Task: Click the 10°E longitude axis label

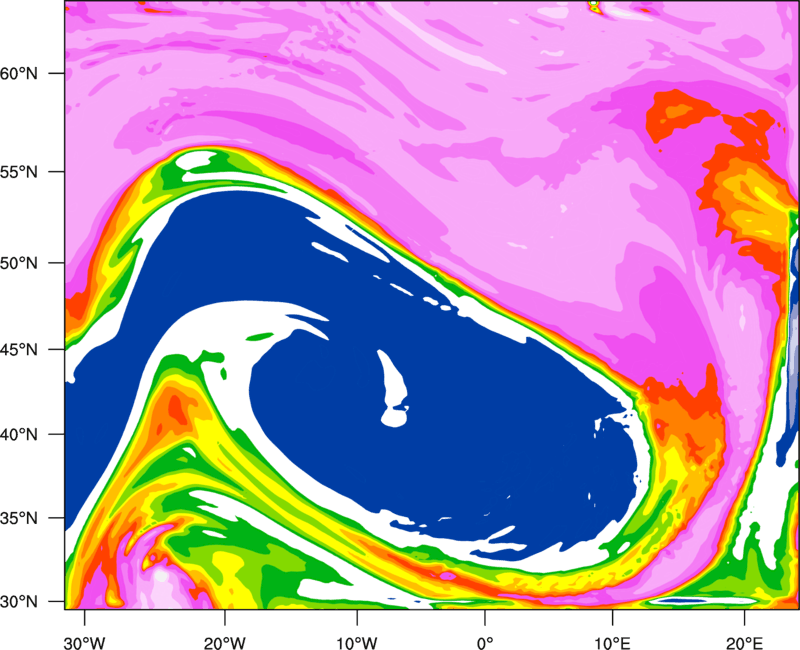Action: click(612, 643)
